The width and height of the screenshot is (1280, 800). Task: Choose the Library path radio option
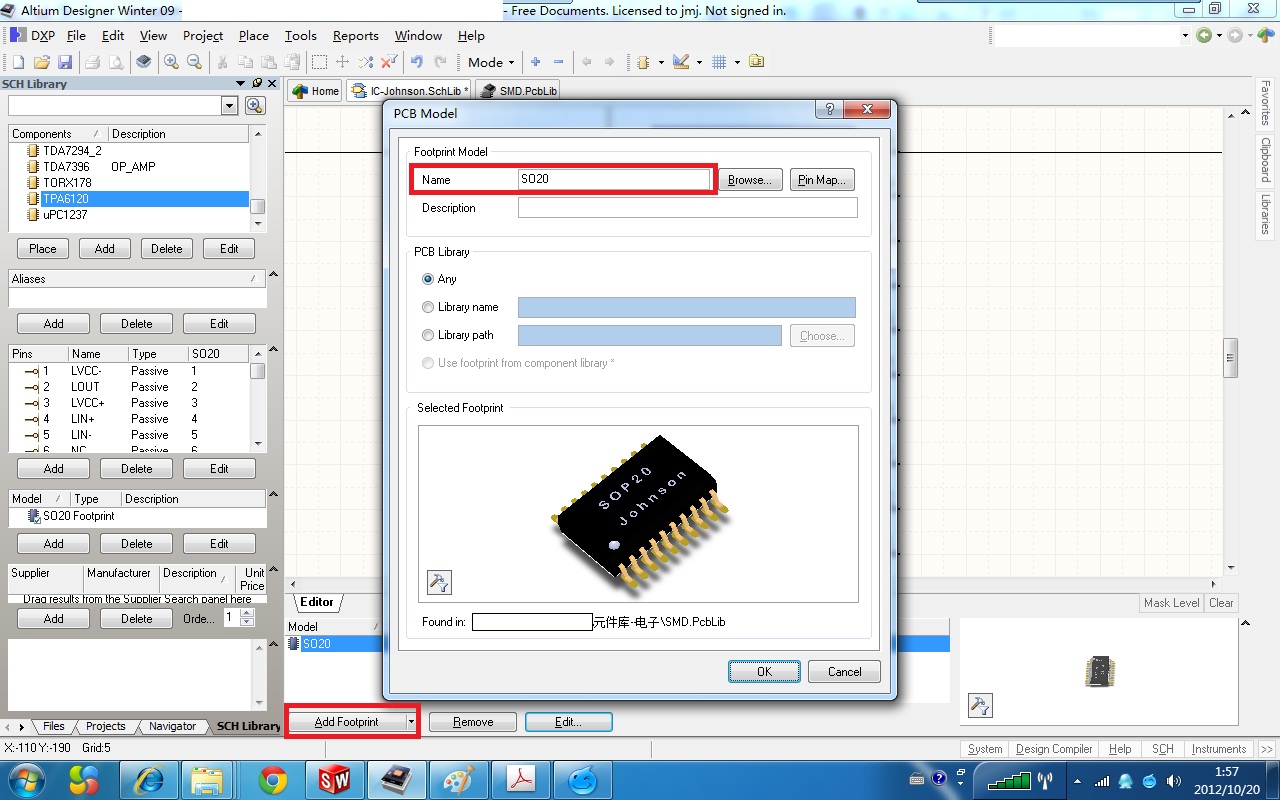point(428,335)
